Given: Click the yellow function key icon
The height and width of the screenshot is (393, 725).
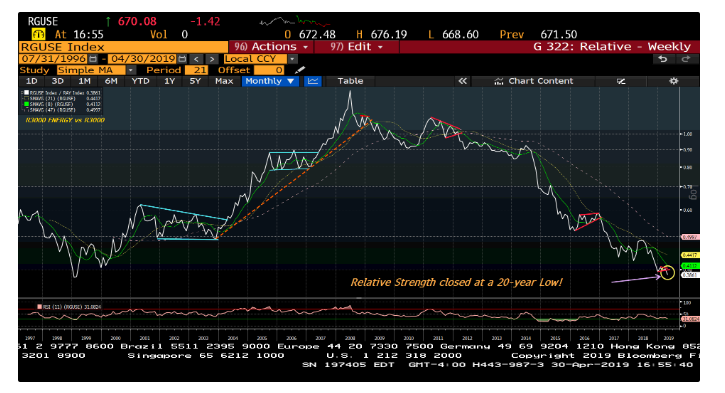Looking at the screenshot, I should point(38,34).
